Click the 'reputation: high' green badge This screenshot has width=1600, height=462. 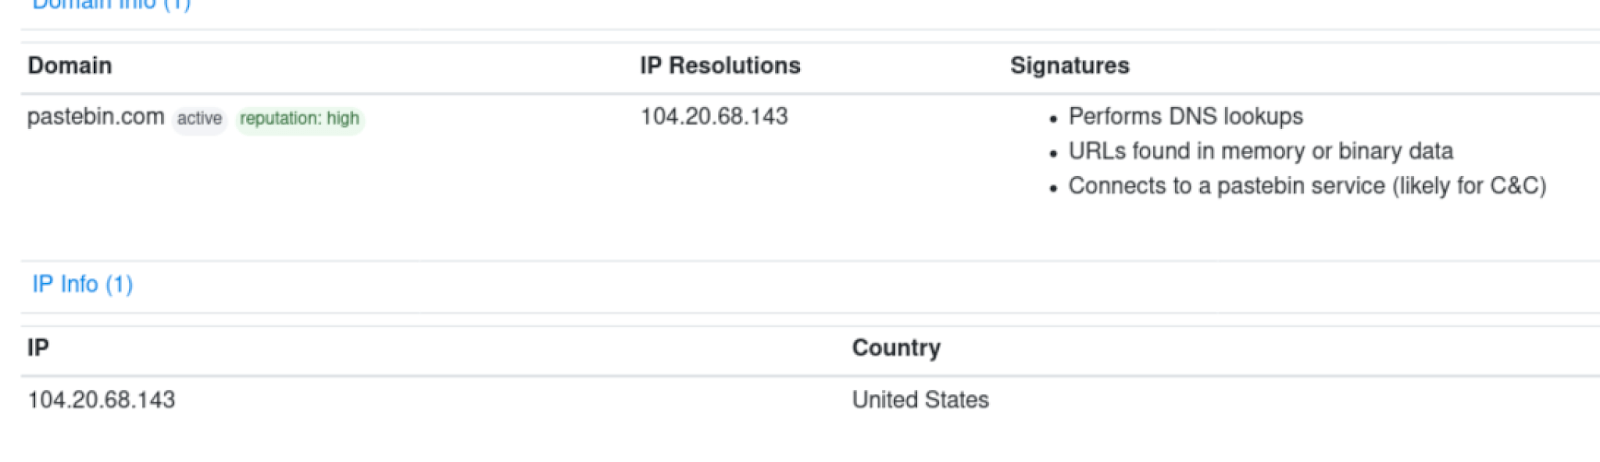[x=299, y=119]
